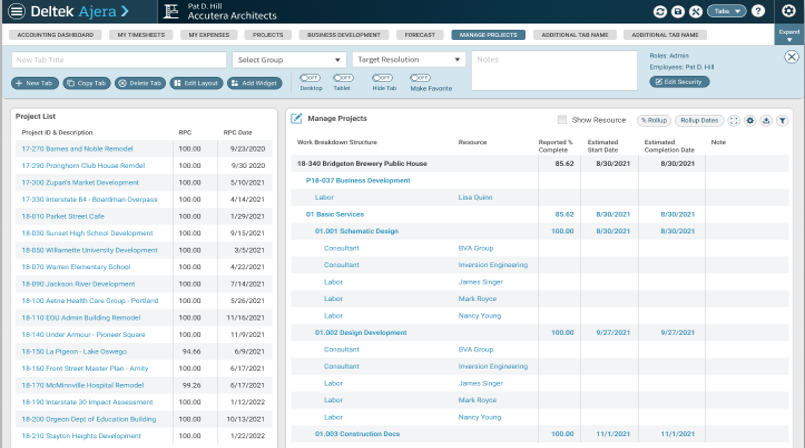Screen dimensions: 805x448
Task: Click fullscreen icon in Manage Projects widget
Action: click(734, 120)
